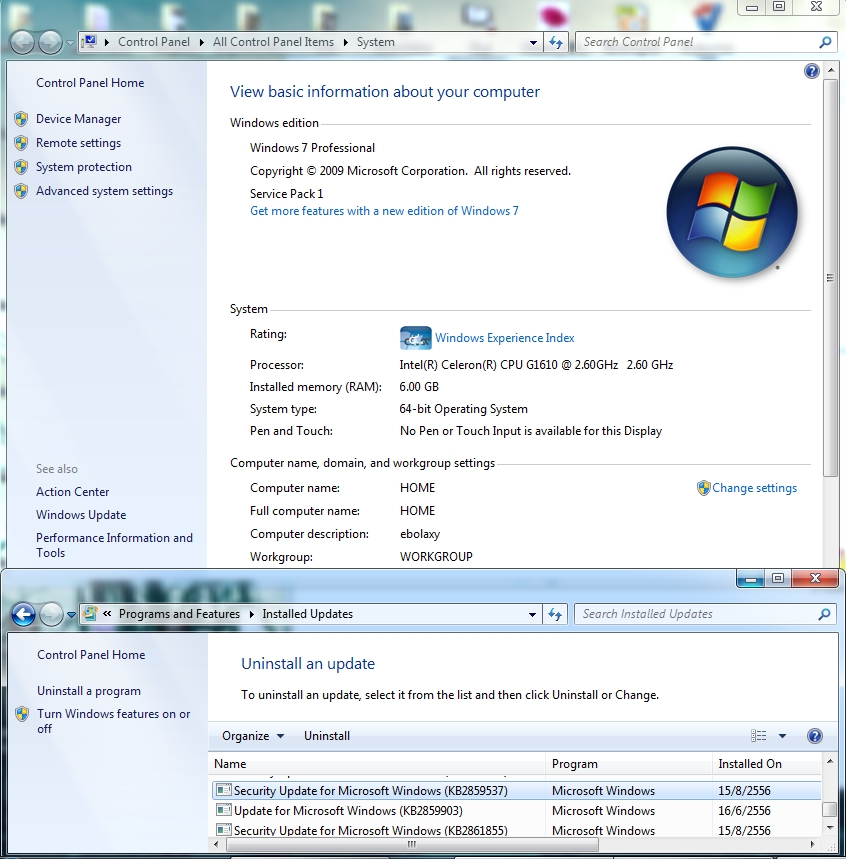This screenshot has height=859, width=846.
Task: Open Help icon in System window
Action: coord(811,71)
